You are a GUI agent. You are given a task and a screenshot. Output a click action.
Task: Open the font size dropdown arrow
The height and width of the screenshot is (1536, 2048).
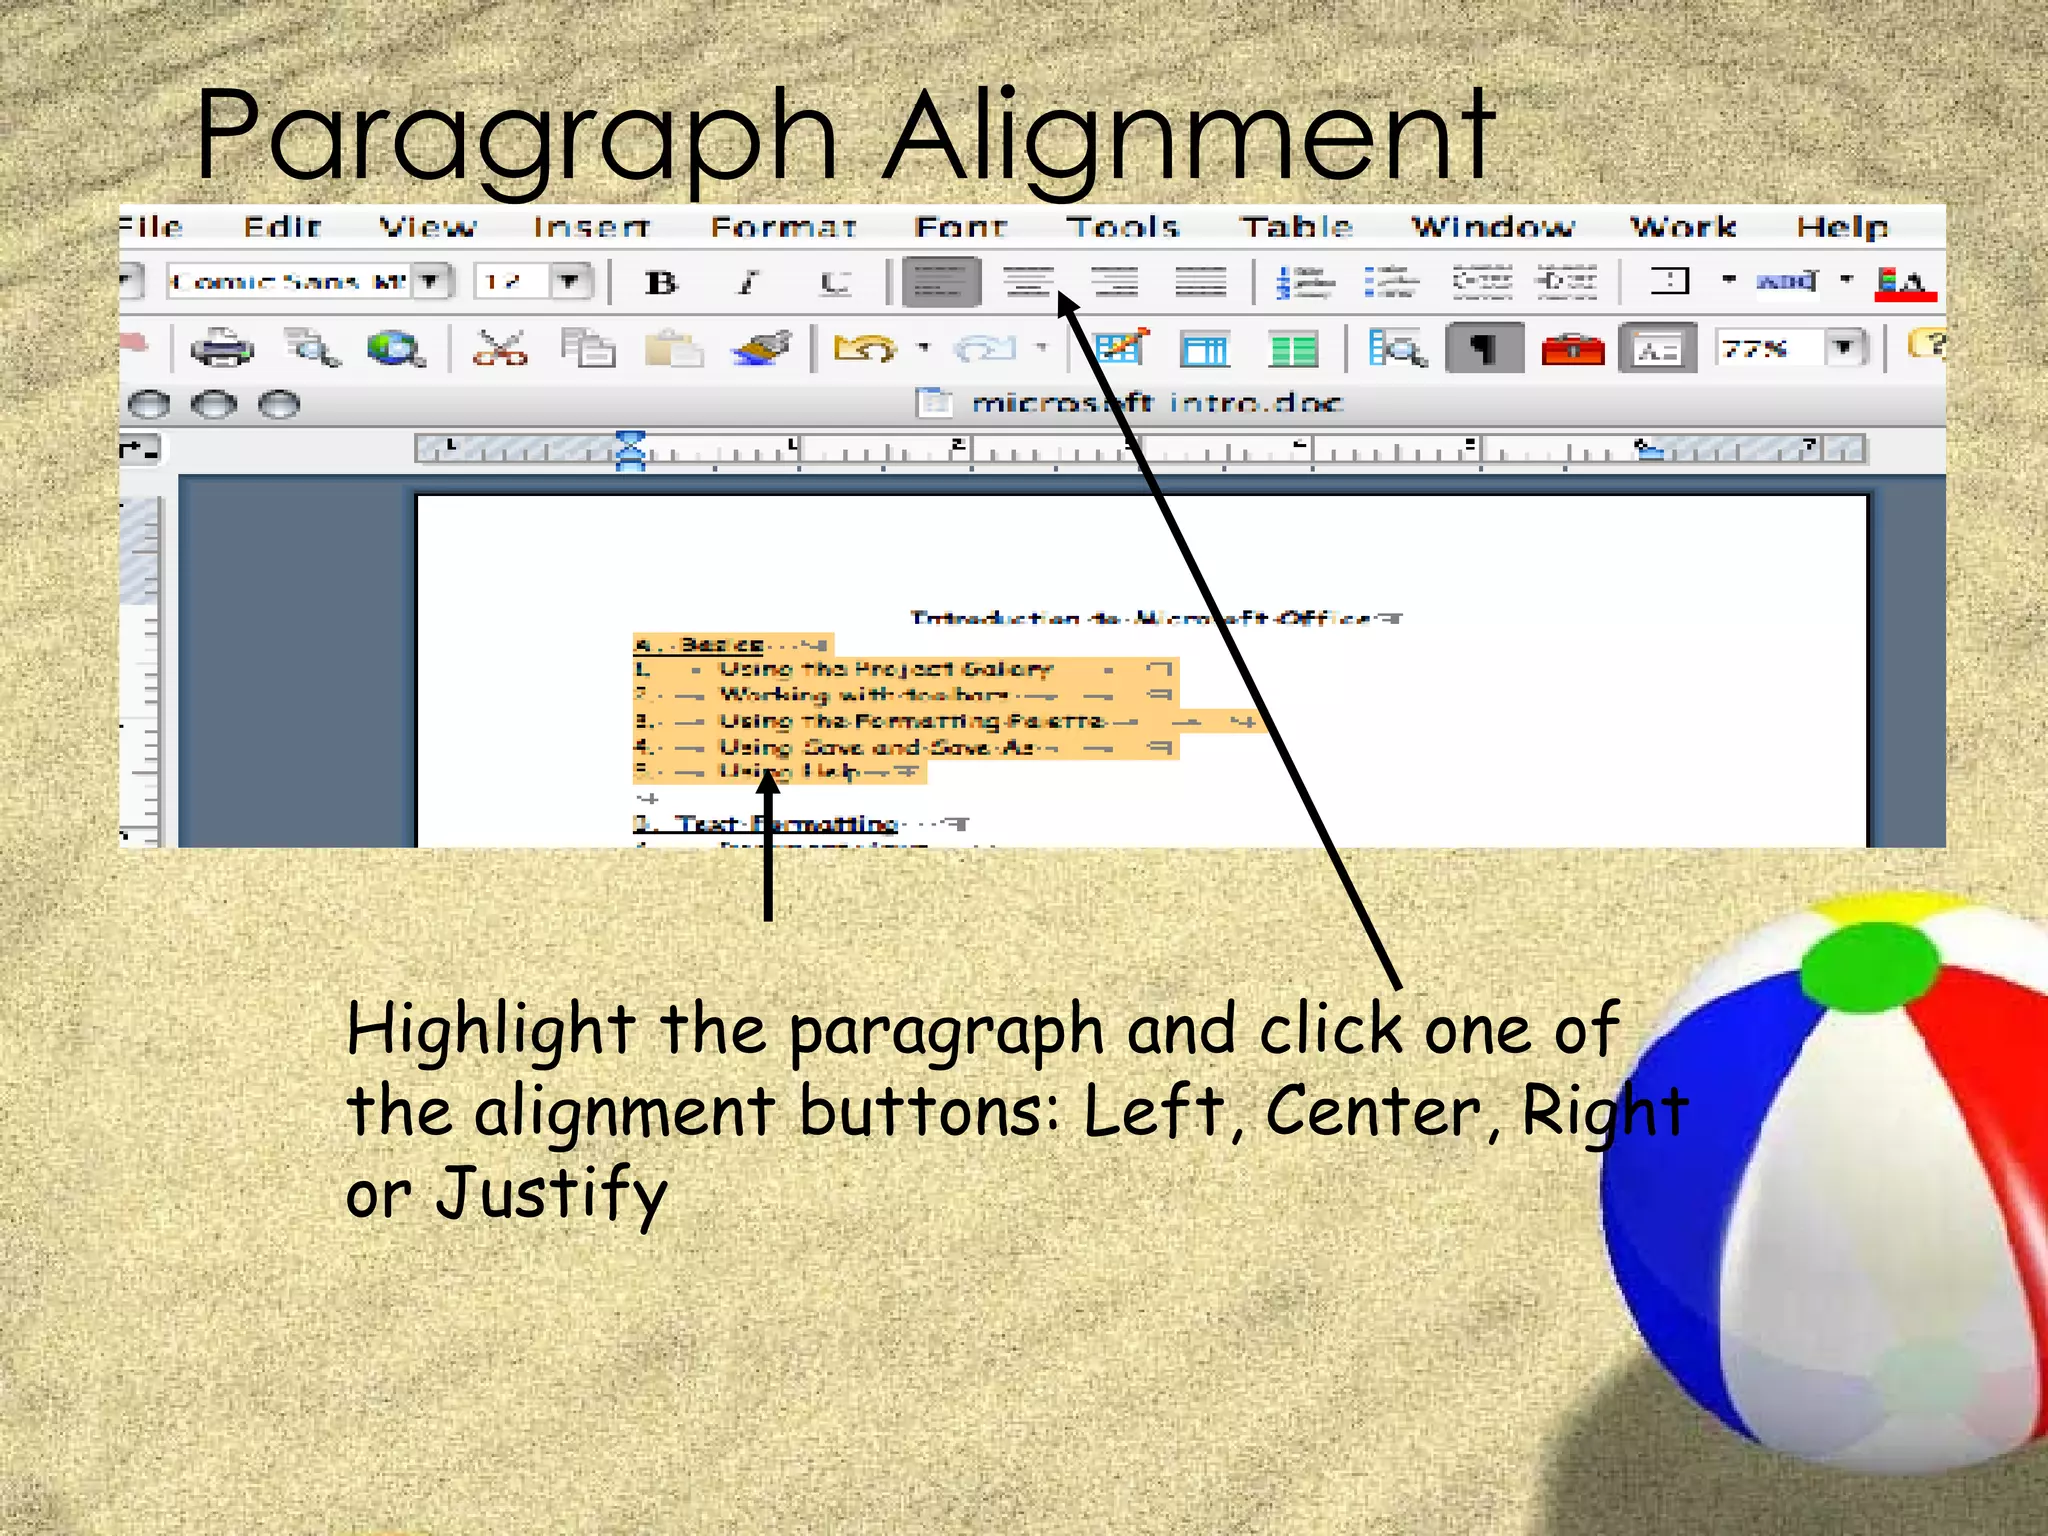(x=570, y=282)
